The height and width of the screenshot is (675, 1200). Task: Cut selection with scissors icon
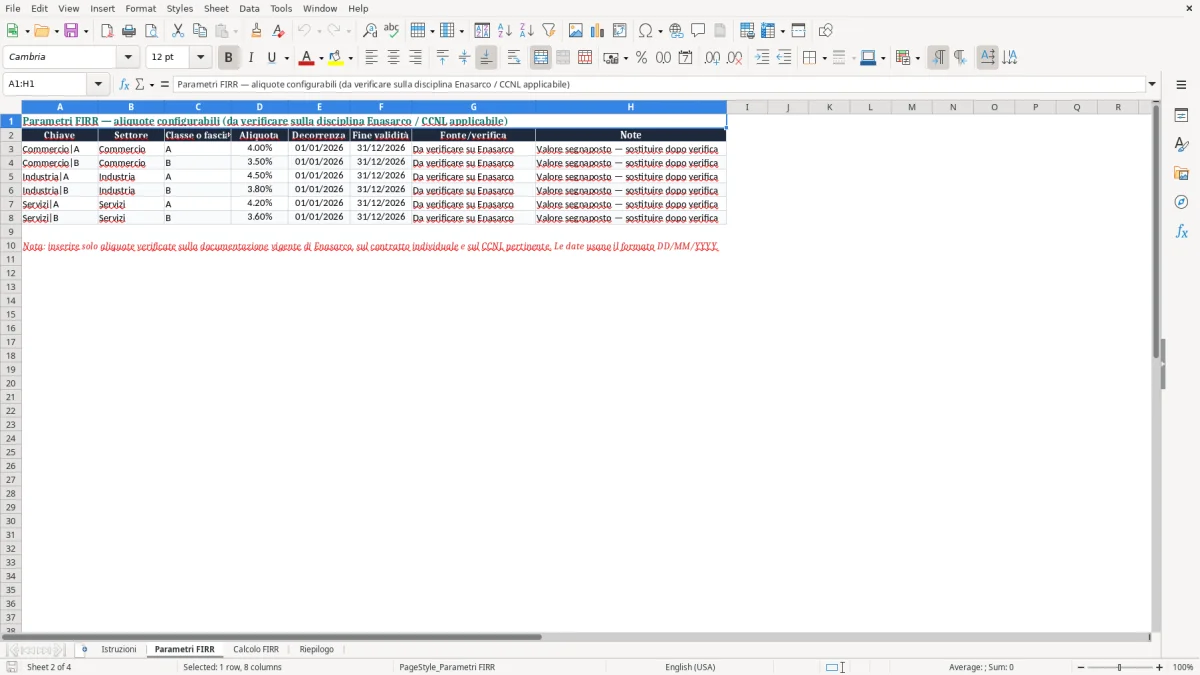click(178, 31)
